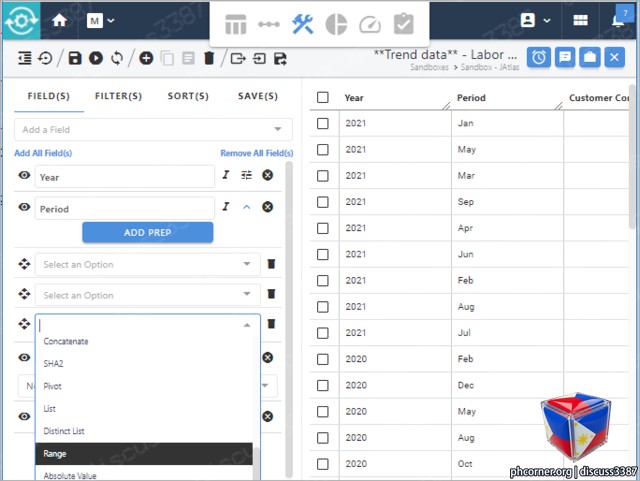The width and height of the screenshot is (640, 481).
Task: Switch to the FILTER(S) tab
Action: click(118, 96)
